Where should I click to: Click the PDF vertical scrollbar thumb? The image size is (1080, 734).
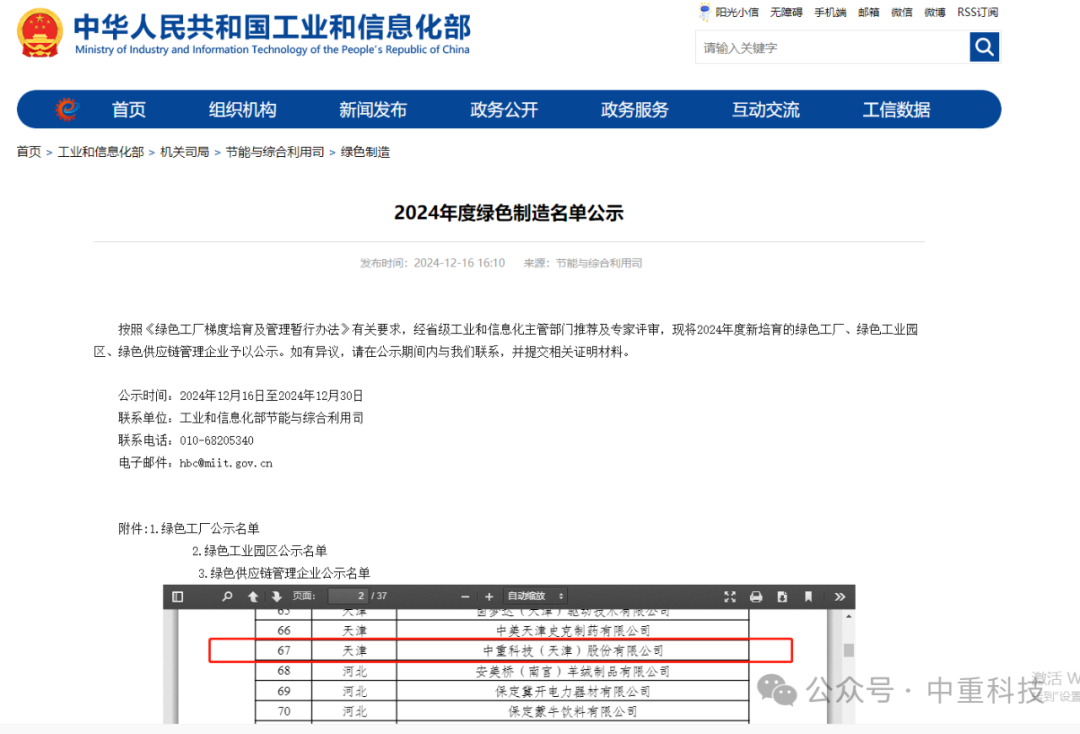pos(849,650)
